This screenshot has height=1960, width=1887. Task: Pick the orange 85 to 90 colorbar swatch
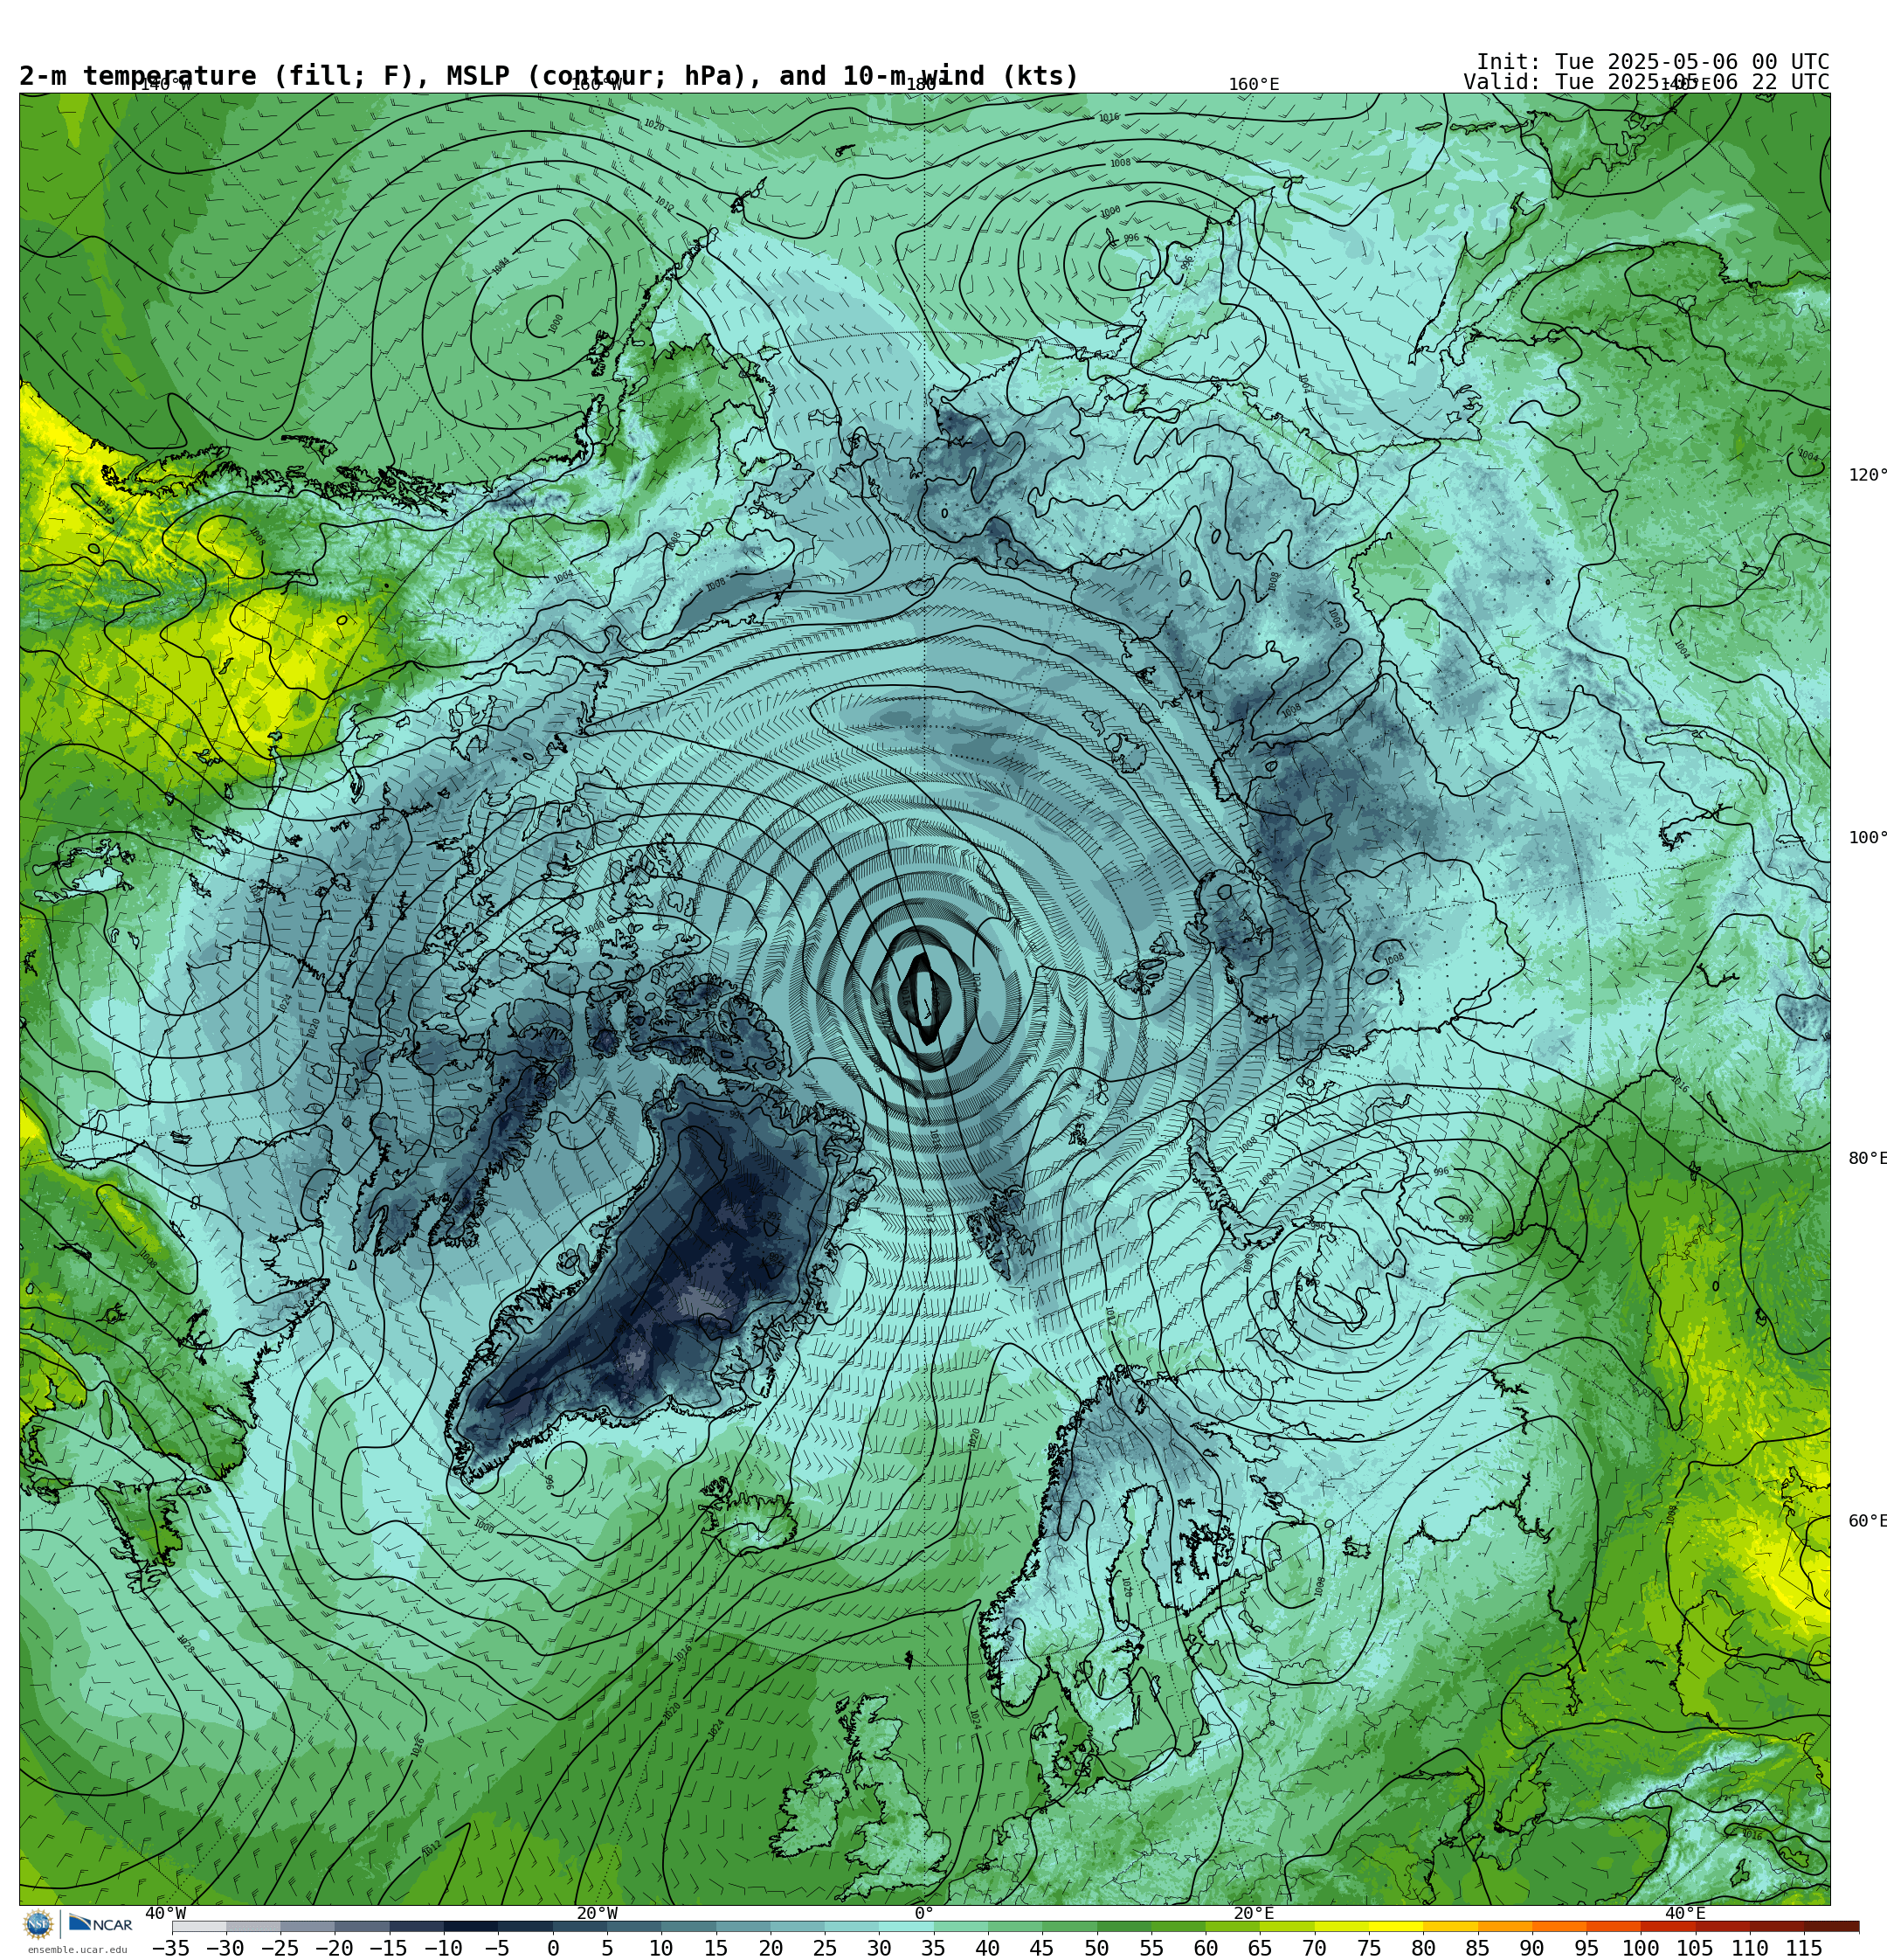coord(1505,1926)
